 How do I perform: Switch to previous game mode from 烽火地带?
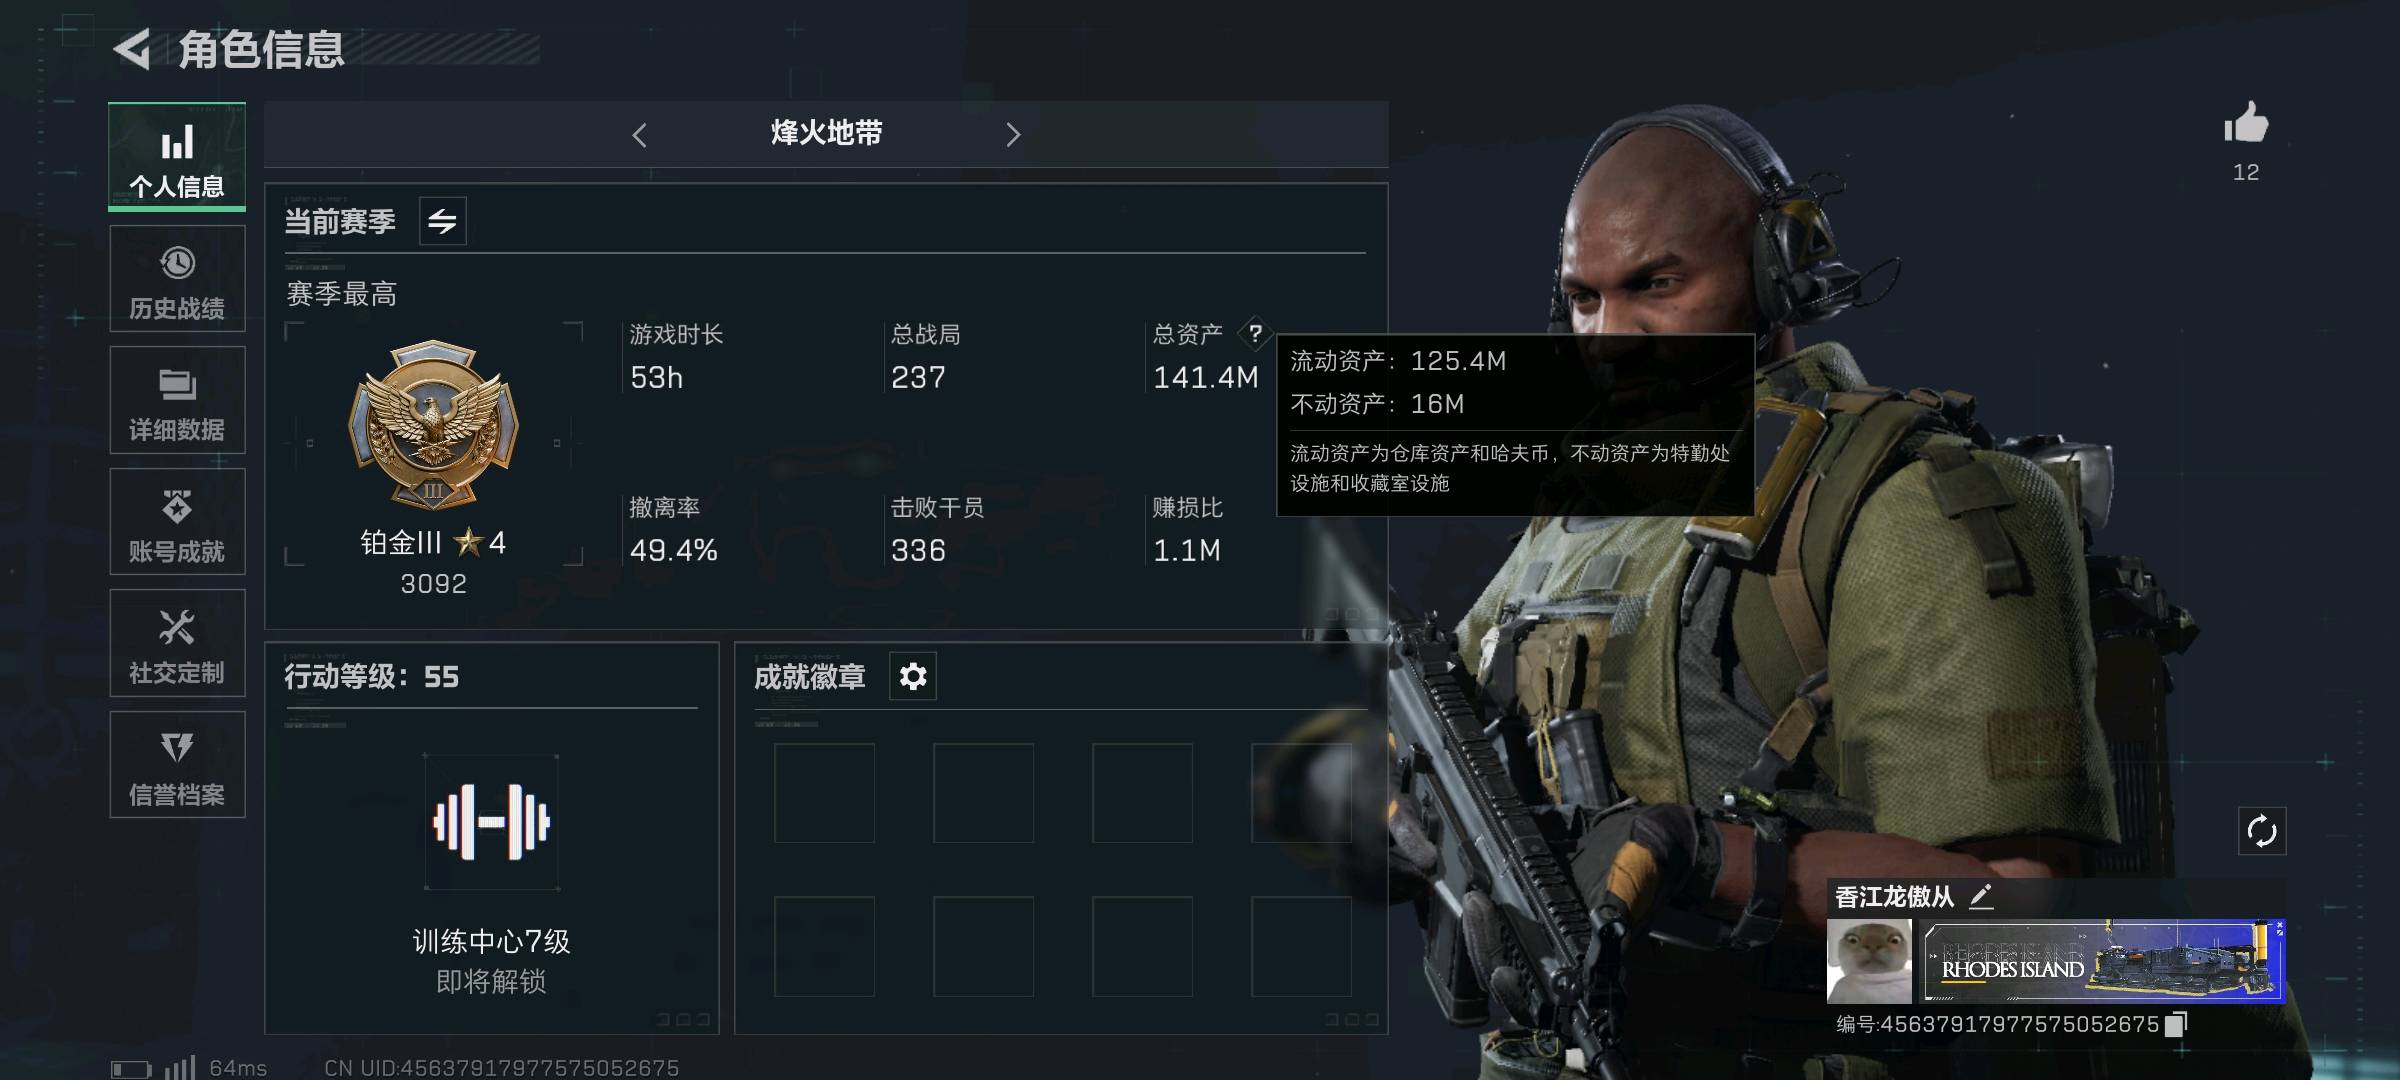640,135
